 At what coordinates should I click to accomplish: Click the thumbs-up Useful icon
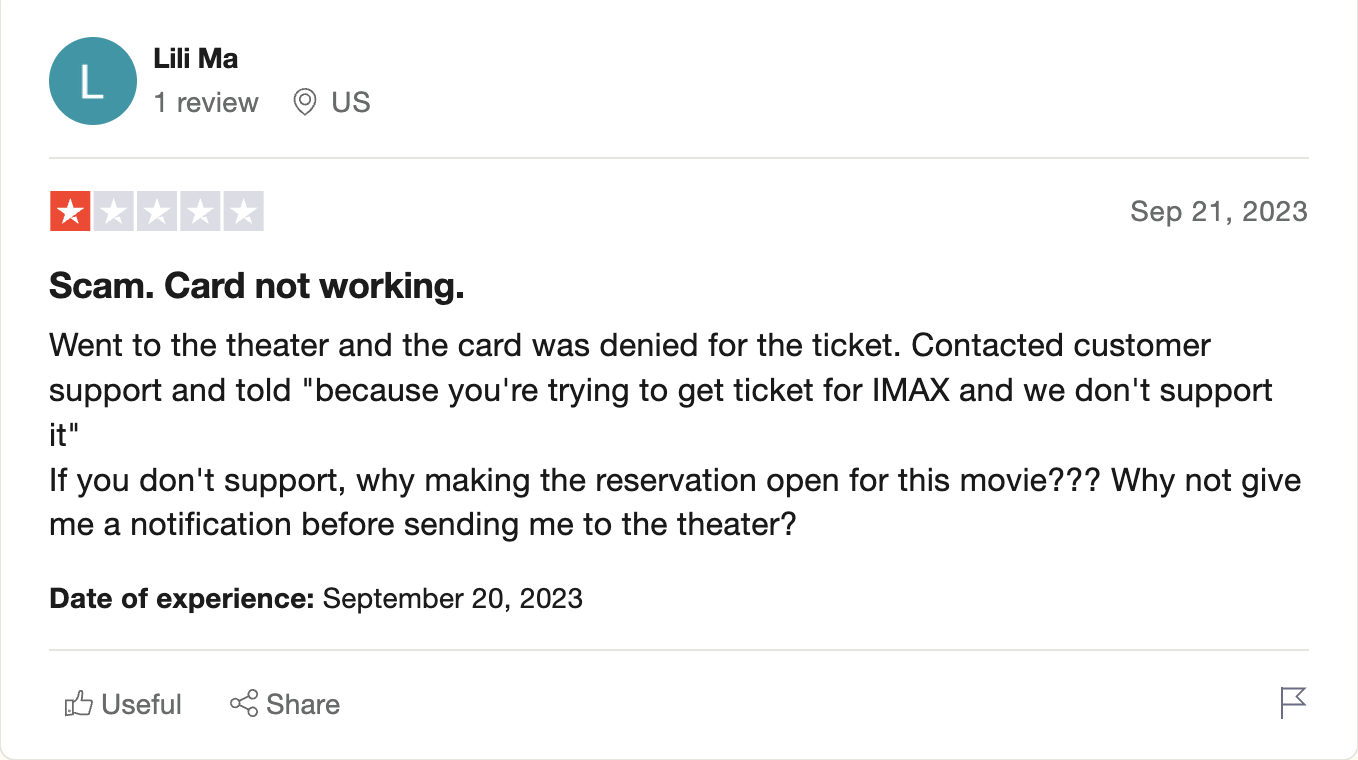[x=79, y=704]
